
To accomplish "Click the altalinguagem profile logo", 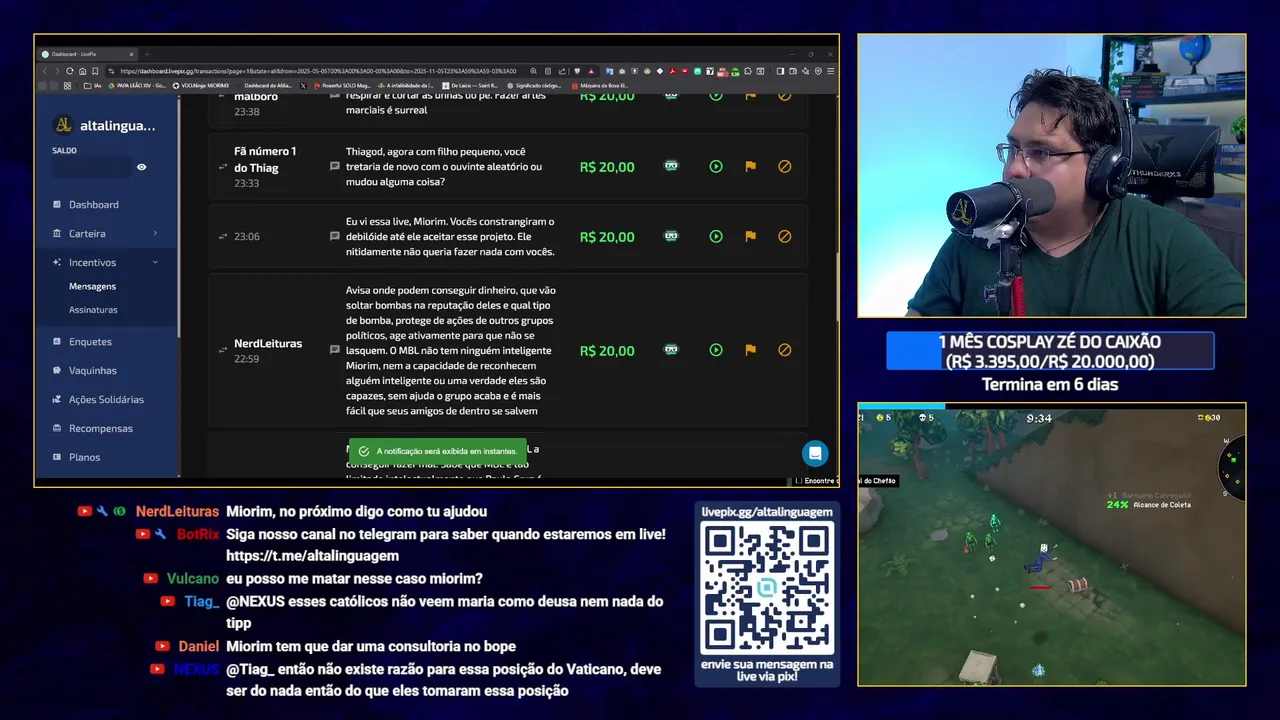I will pos(63,125).
